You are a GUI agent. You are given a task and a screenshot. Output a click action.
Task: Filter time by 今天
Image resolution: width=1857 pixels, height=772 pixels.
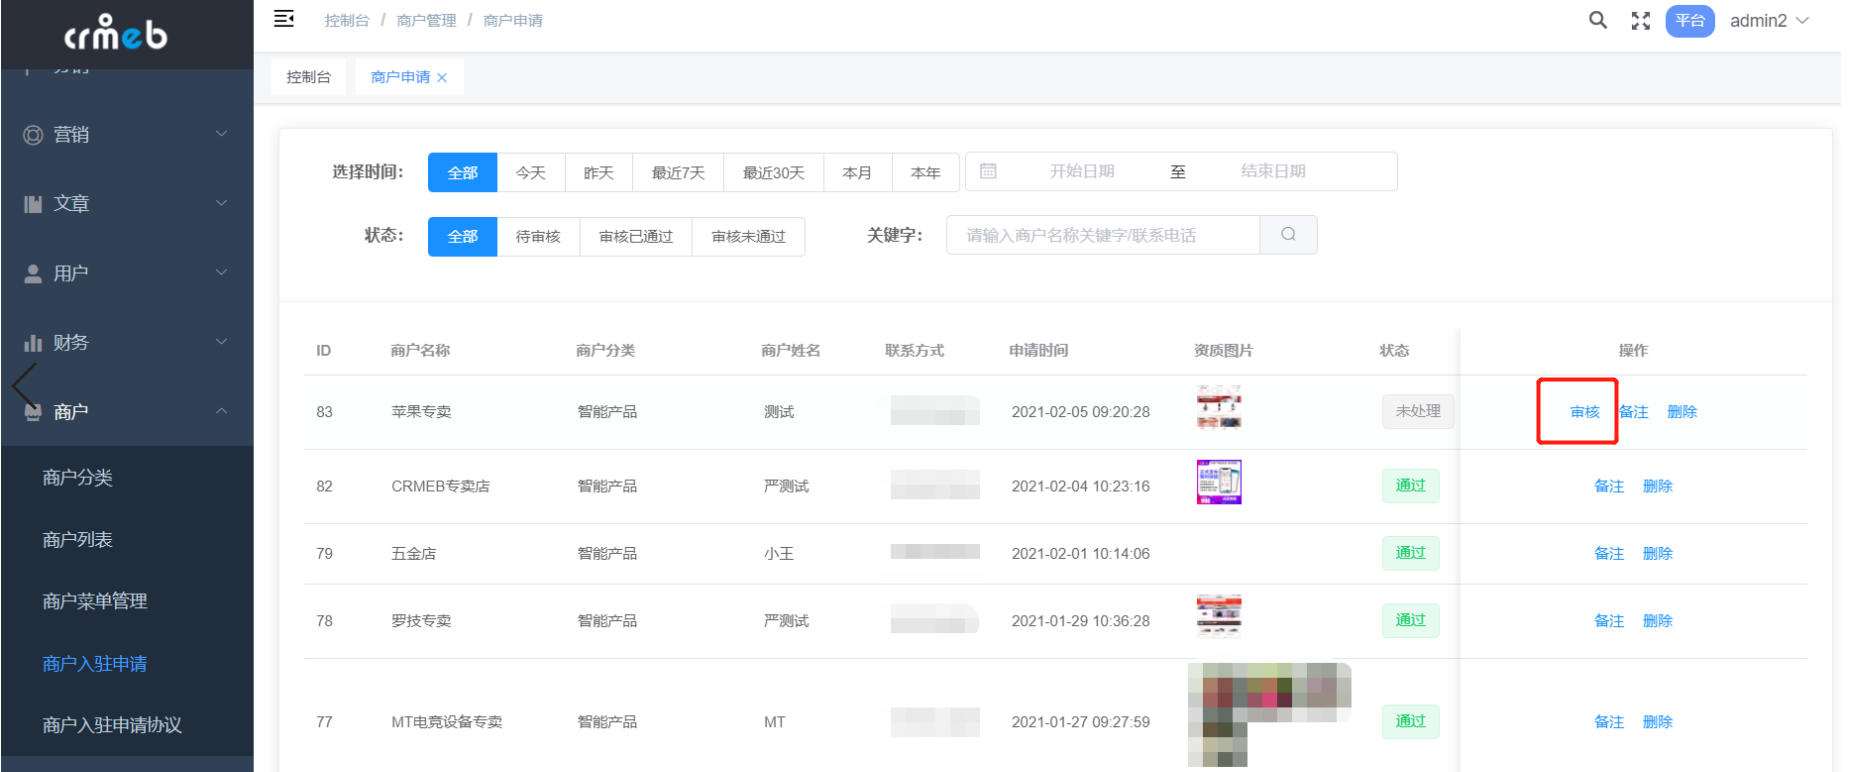click(531, 172)
